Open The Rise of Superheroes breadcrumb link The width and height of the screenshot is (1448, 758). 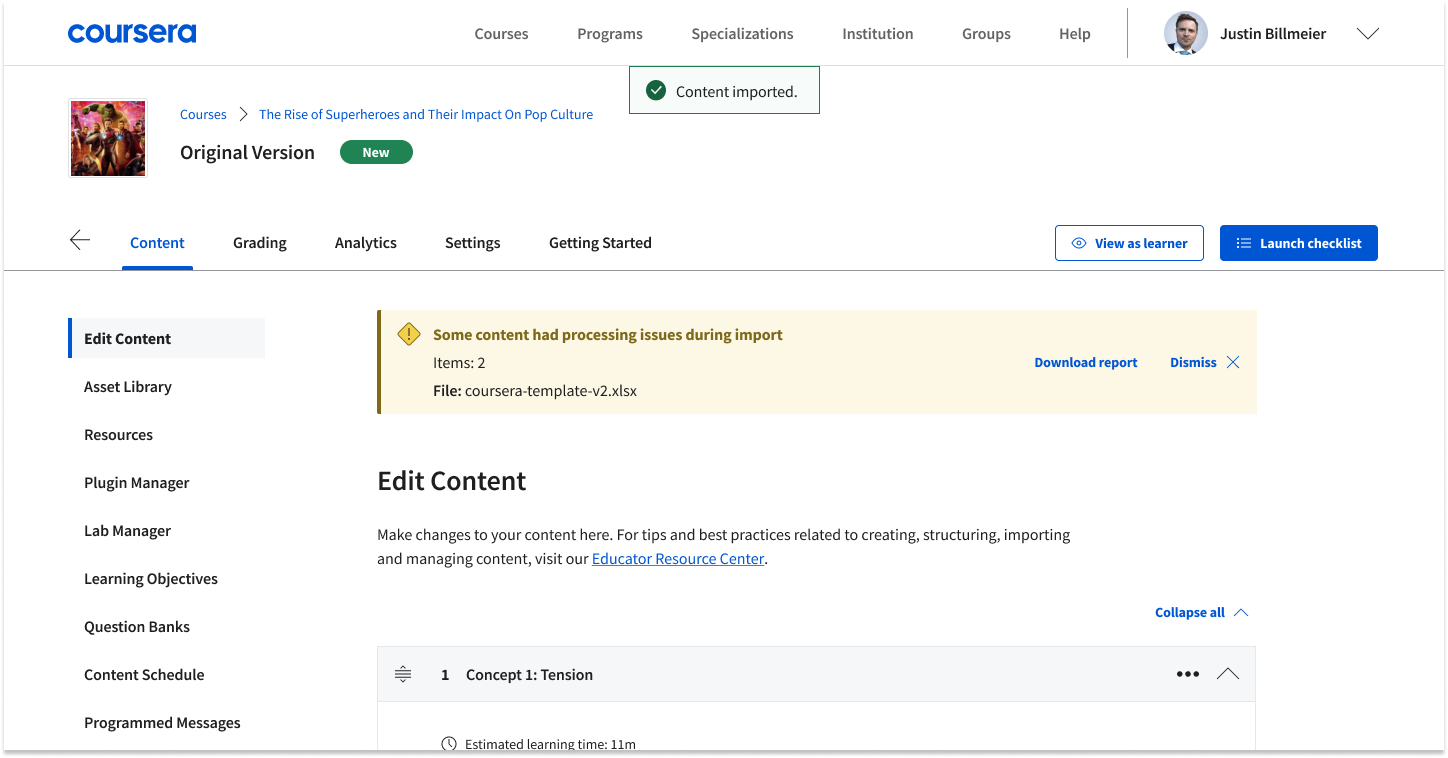tap(426, 114)
